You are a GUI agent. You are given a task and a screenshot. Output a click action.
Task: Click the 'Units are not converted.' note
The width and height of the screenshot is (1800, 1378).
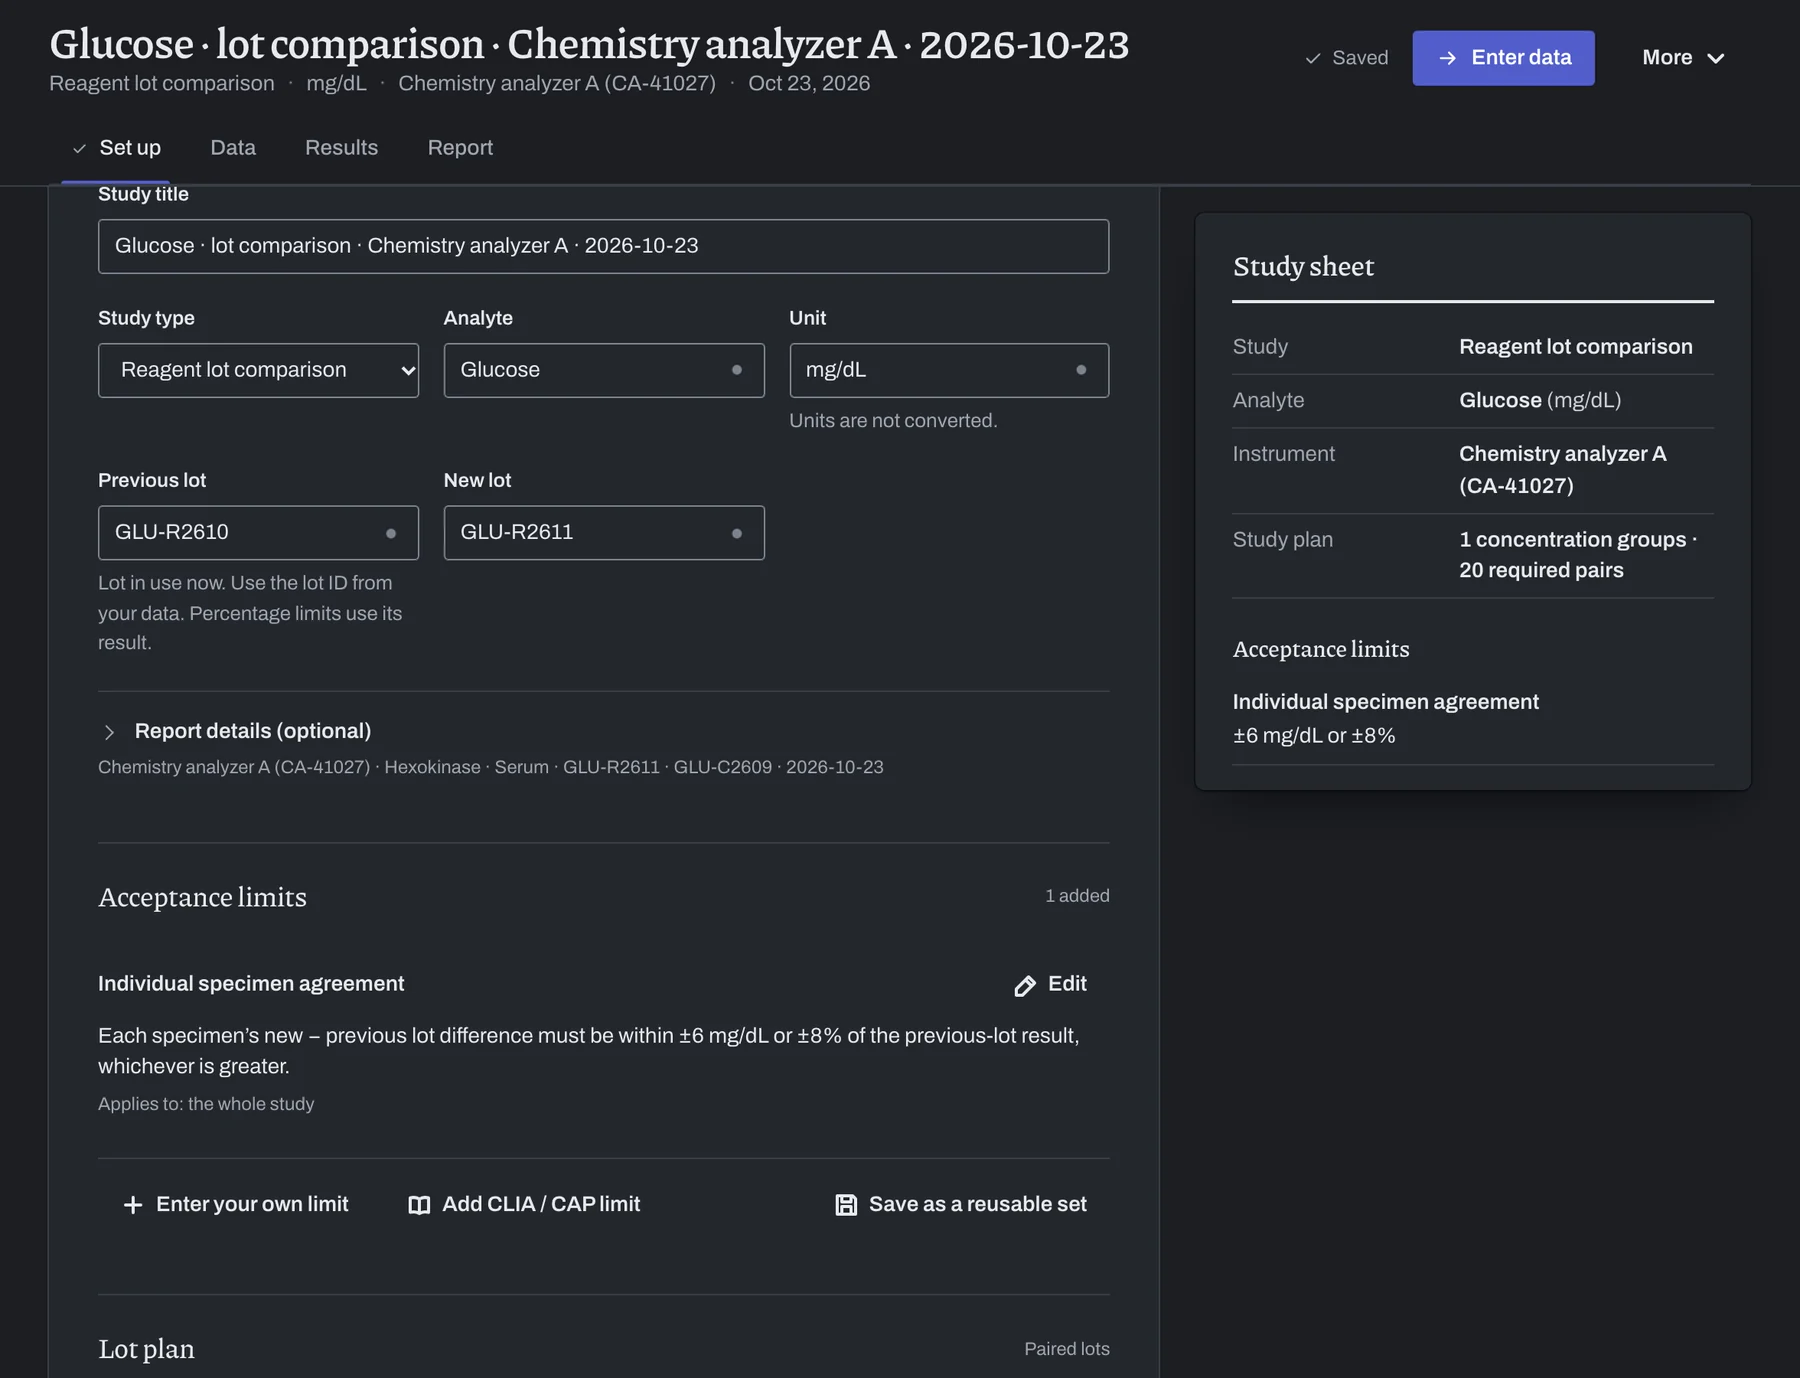(x=893, y=421)
